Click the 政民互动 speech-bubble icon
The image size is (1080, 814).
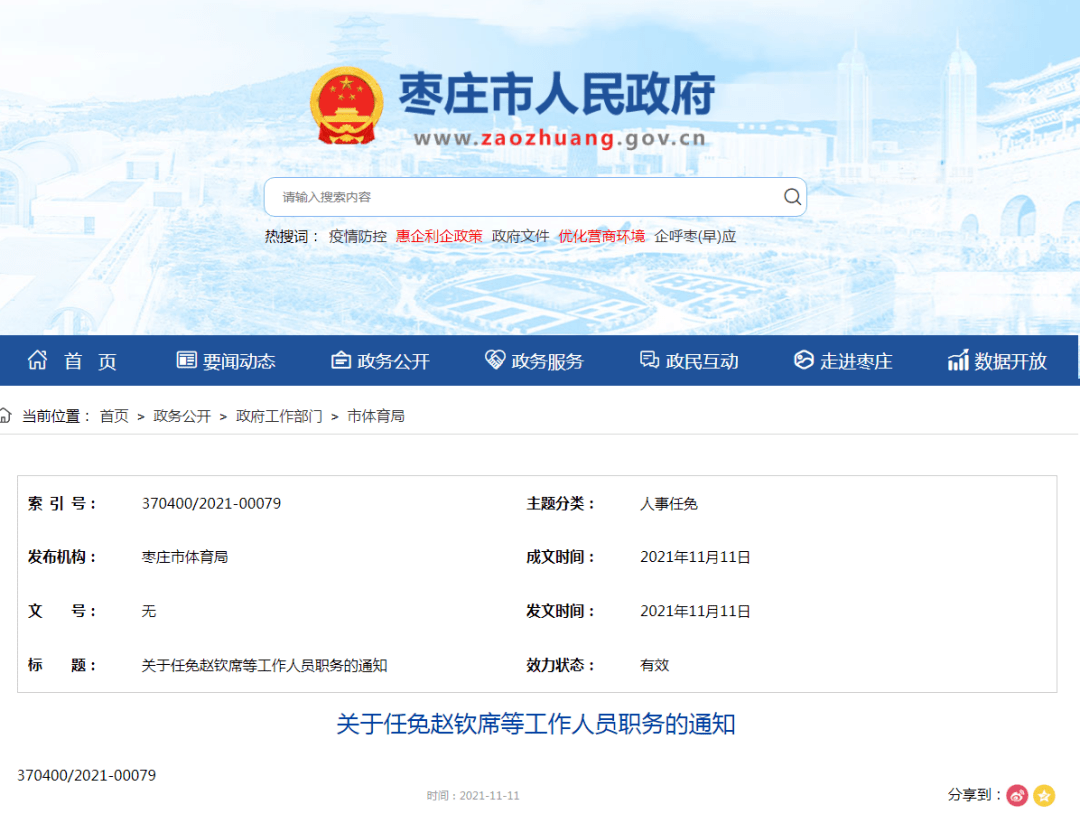(x=648, y=360)
